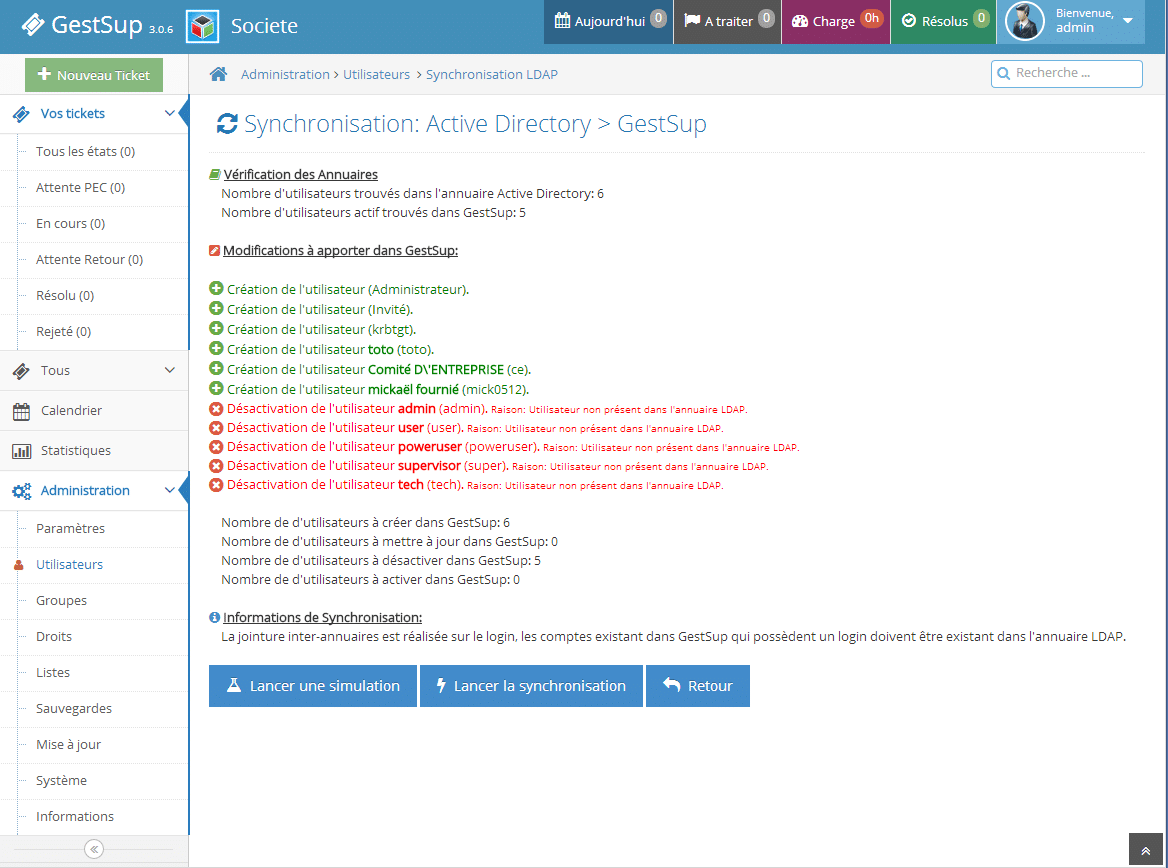This screenshot has height=868, width=1168.
Task: Click the red X for poweruser deactivation
Action: (x=216, y=447)
